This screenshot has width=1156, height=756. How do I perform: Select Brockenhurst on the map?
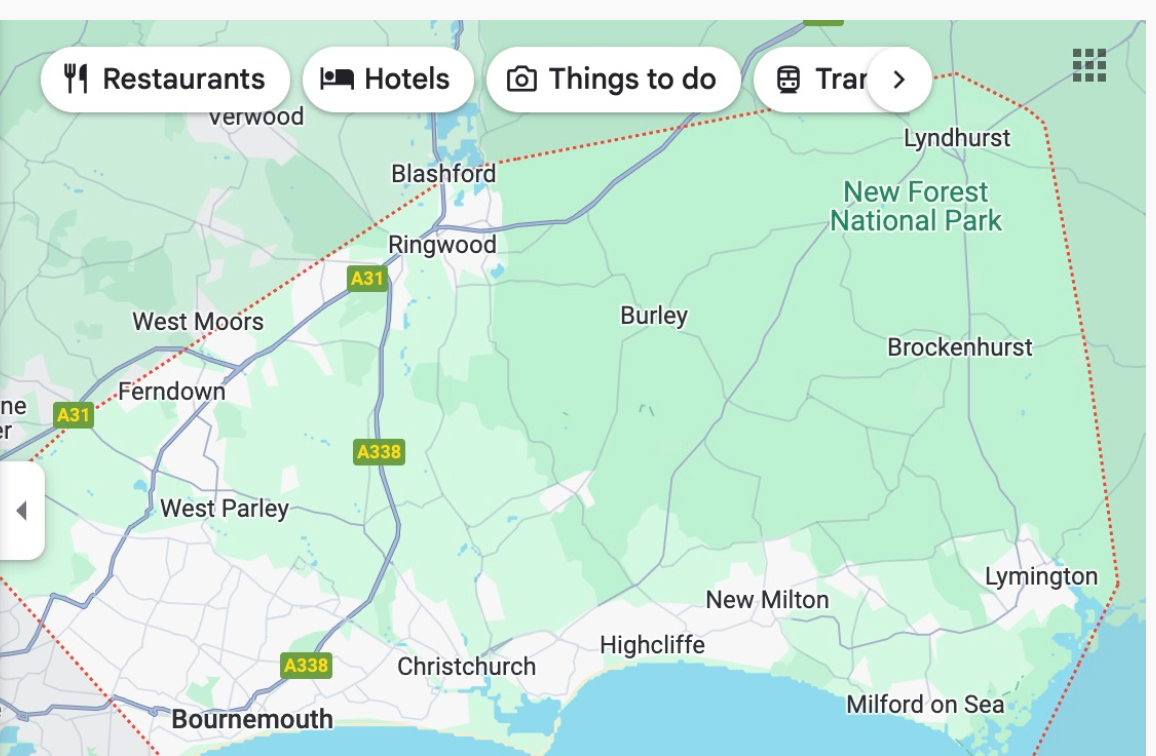(959, 347)
